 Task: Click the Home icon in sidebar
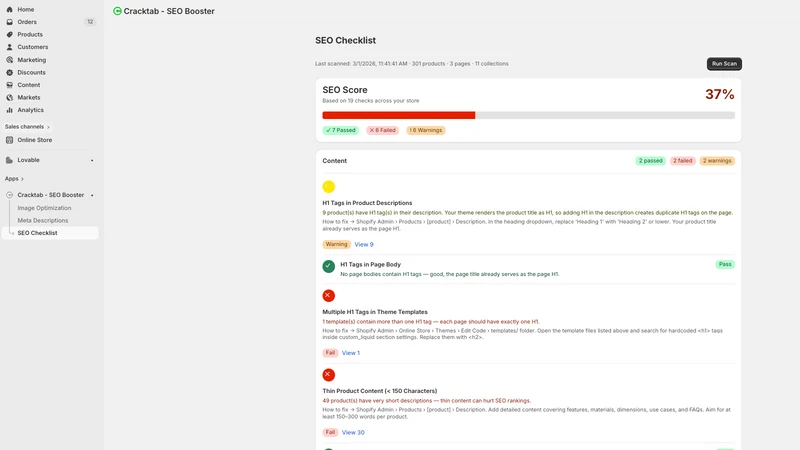tap(9, 9)
